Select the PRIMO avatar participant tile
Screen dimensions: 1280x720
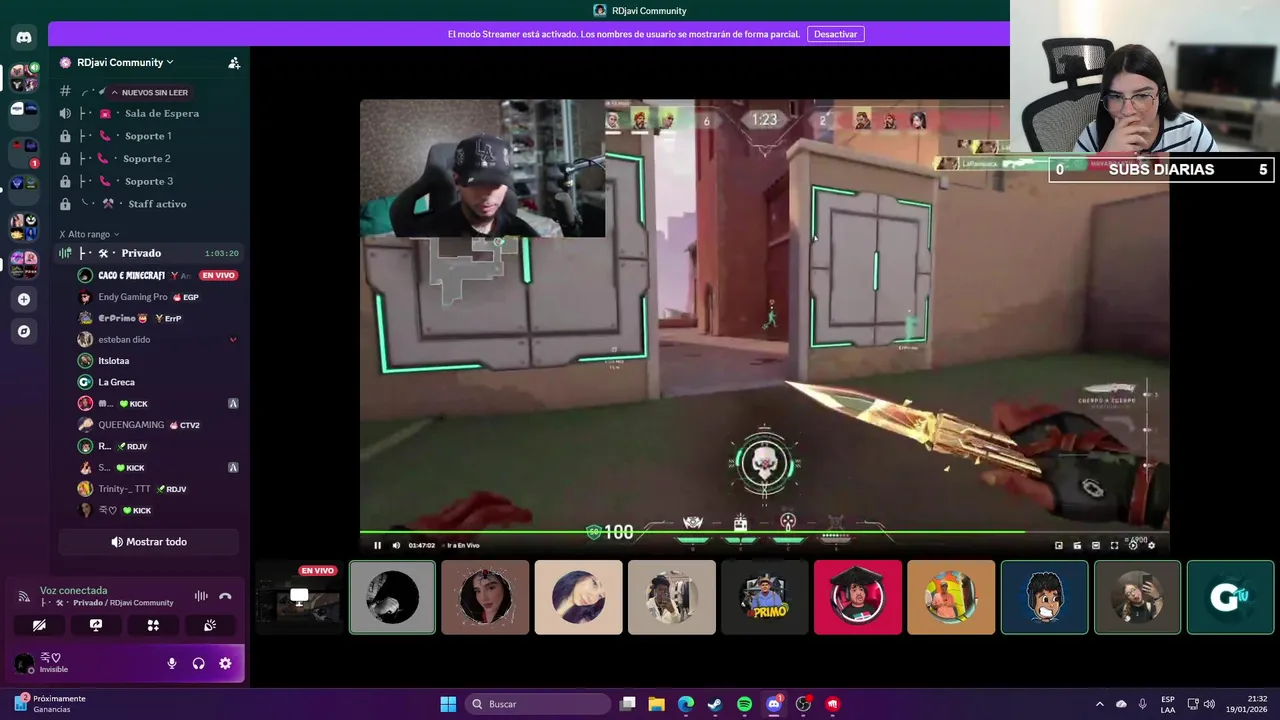click(765, 597)
